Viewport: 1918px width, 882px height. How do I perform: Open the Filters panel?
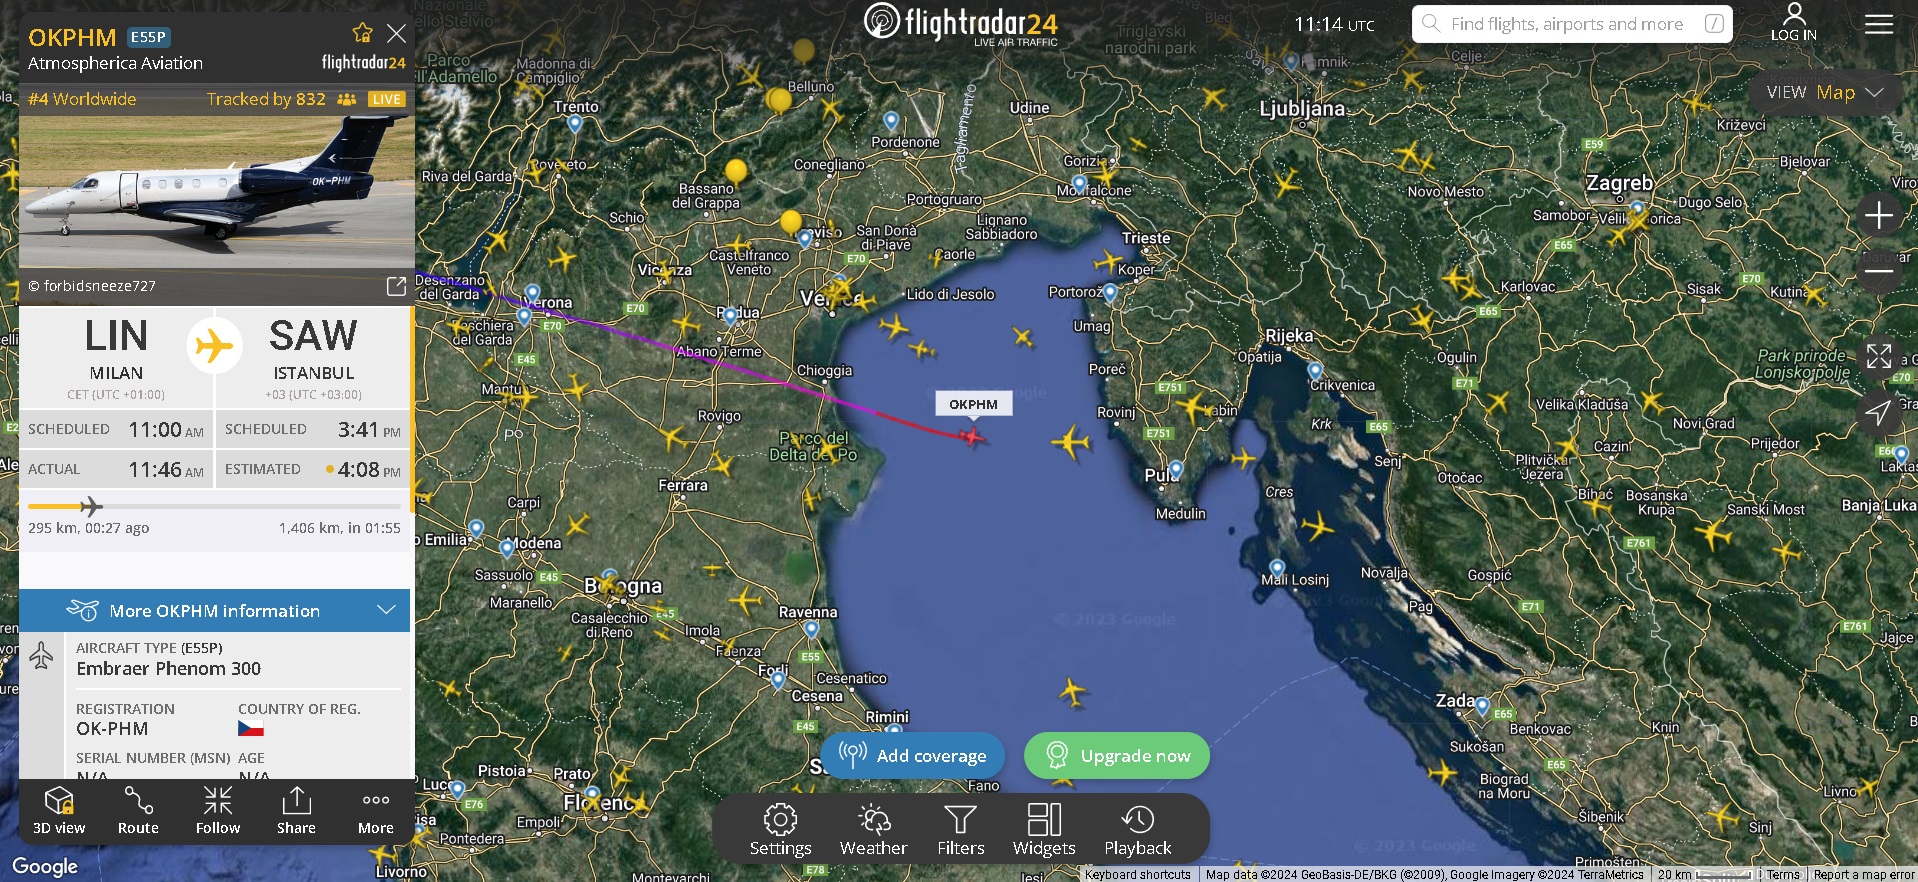(x=961, y=831)
